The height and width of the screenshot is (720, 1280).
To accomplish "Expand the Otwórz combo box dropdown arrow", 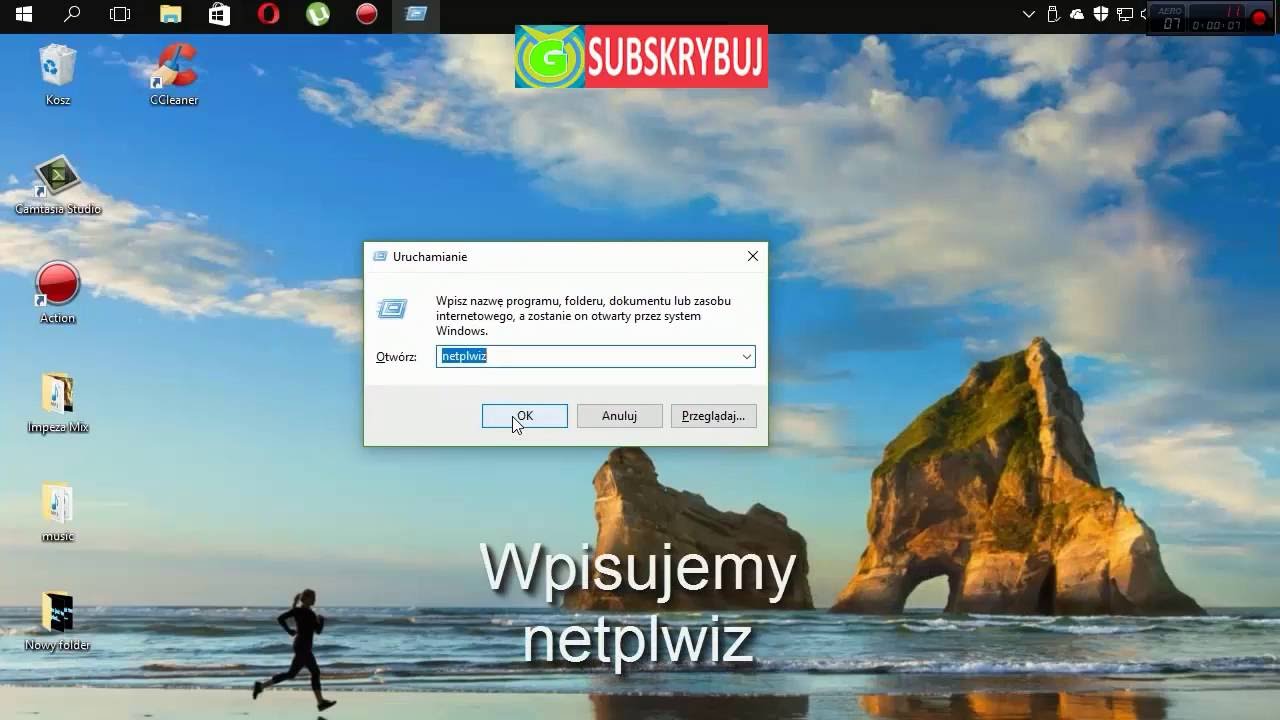I will tap(746, 357).
